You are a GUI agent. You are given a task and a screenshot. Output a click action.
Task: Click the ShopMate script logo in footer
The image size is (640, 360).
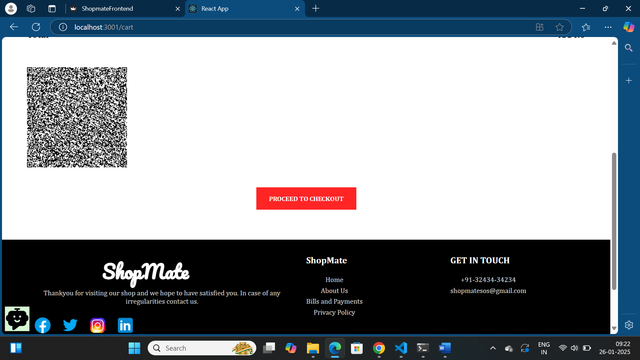(x=146, y=273)
